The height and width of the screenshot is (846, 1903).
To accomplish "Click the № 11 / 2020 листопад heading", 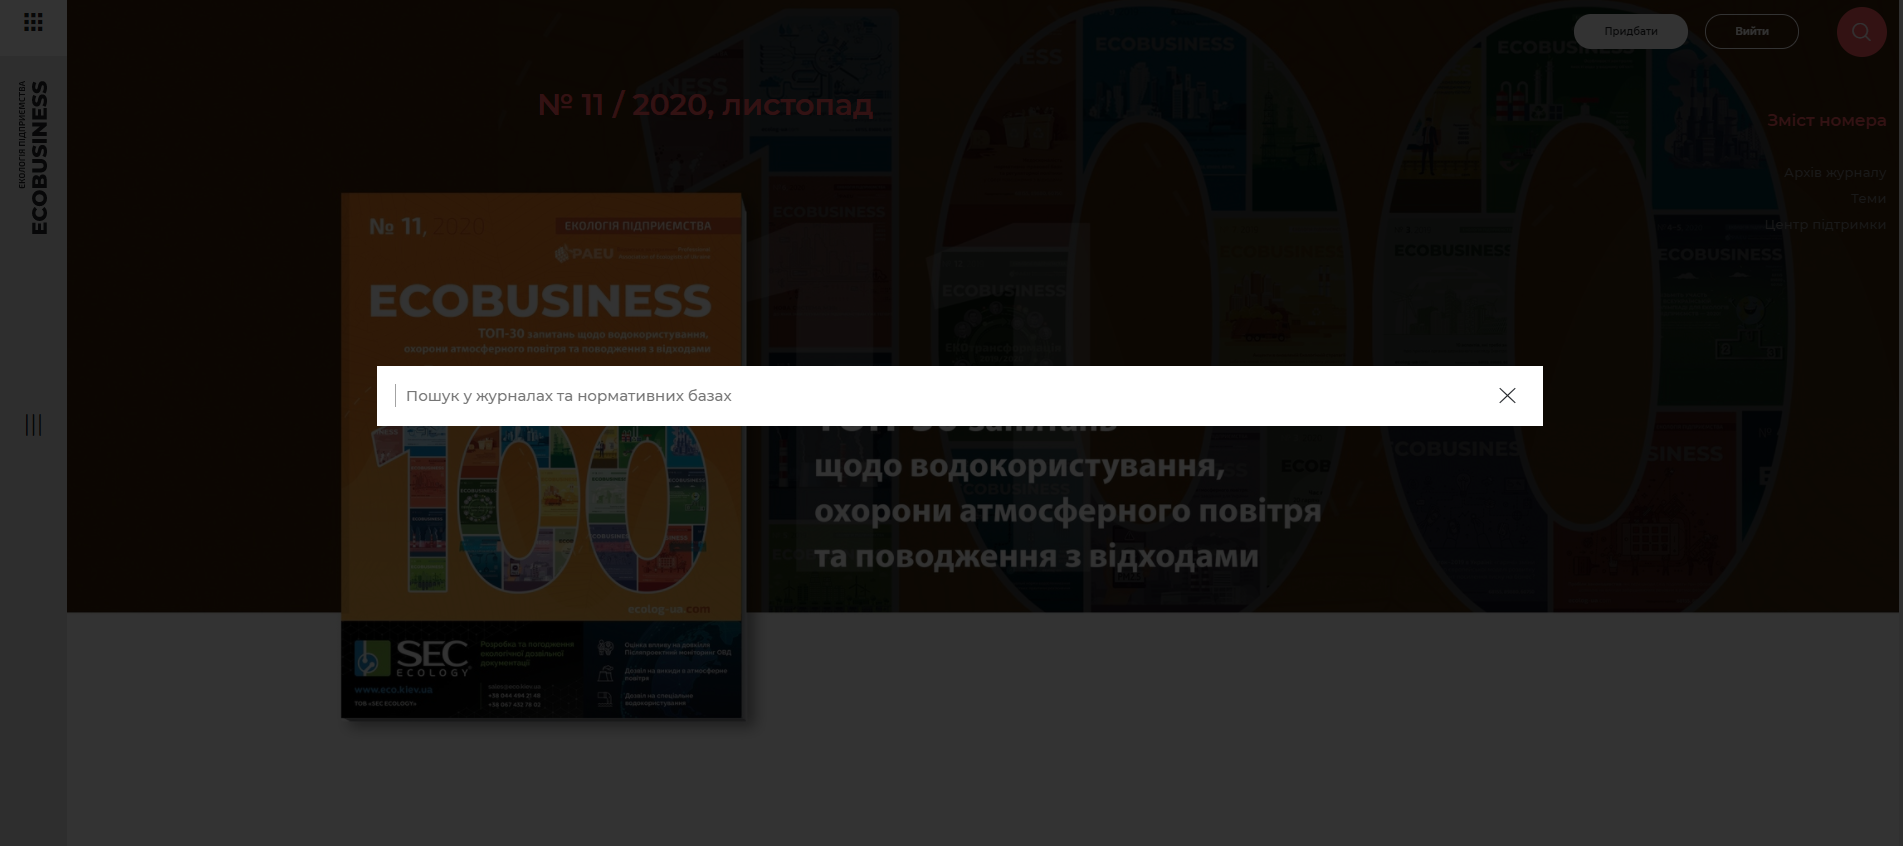I will [705, 105].
